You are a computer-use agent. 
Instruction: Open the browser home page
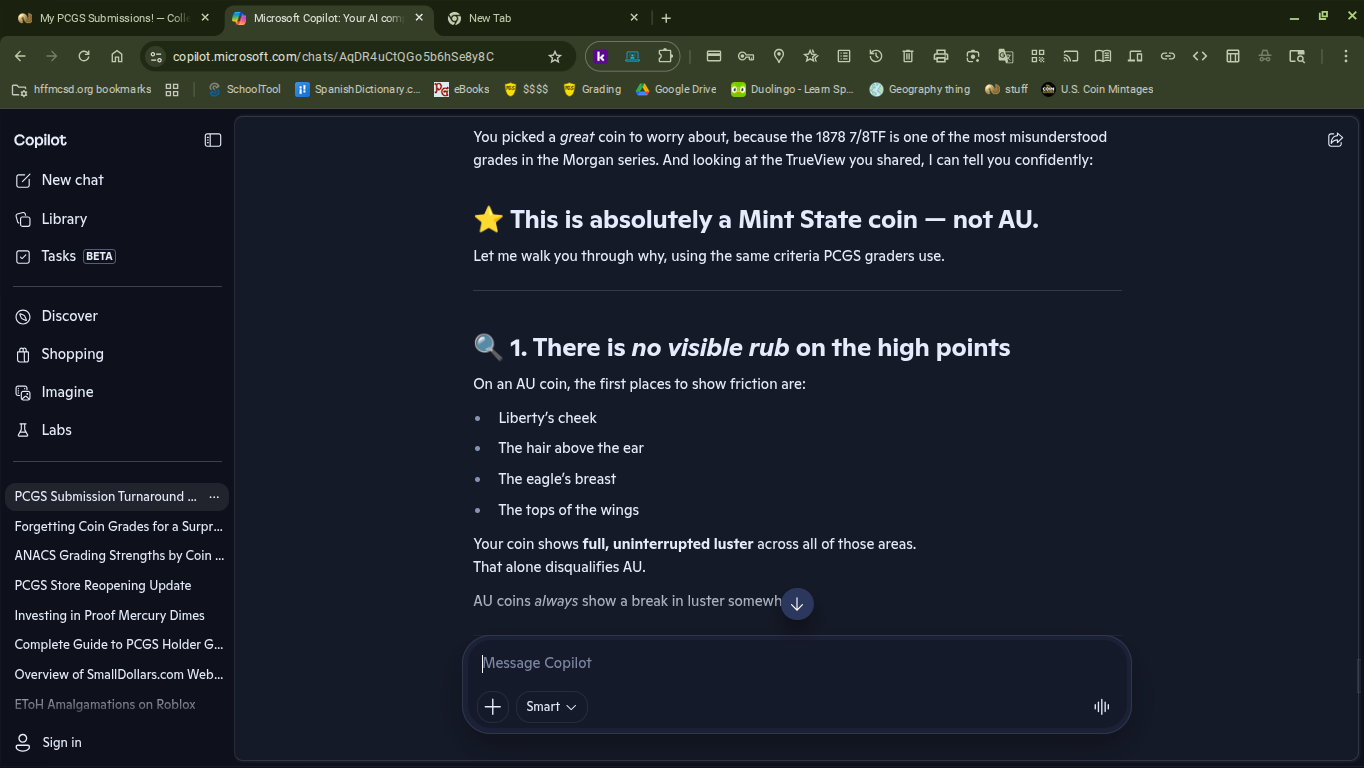click(117, 56)
